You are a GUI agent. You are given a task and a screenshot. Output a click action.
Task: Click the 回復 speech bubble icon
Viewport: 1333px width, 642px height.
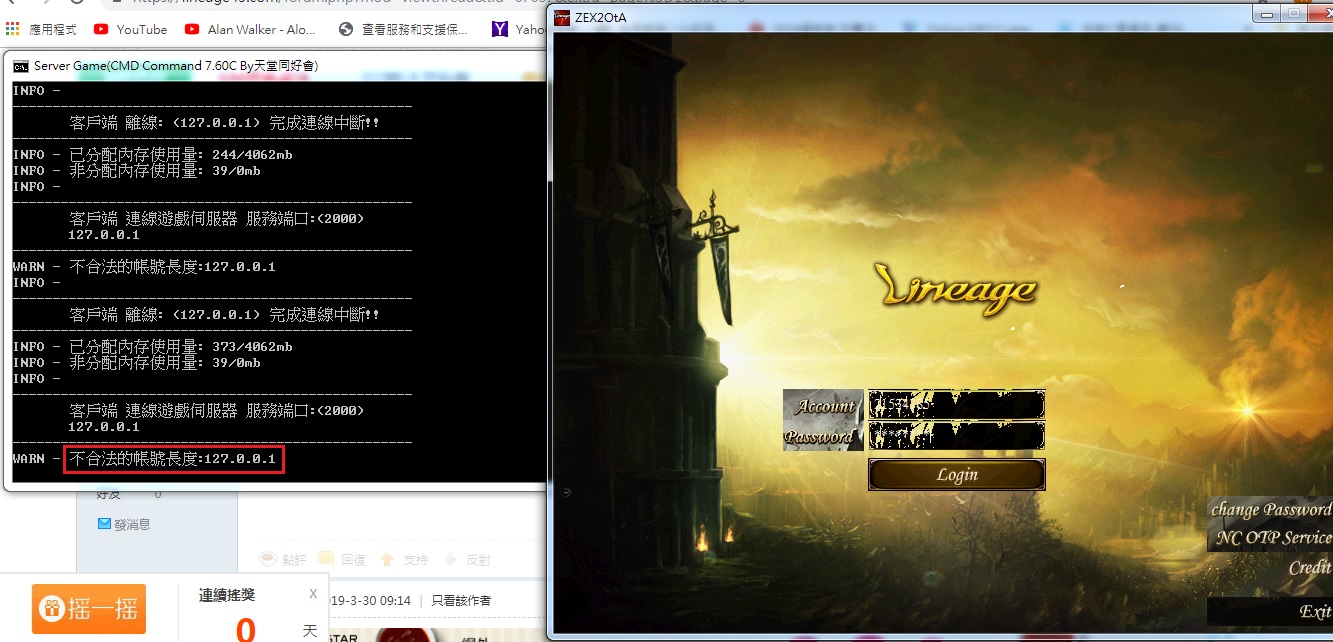[326, 559]
